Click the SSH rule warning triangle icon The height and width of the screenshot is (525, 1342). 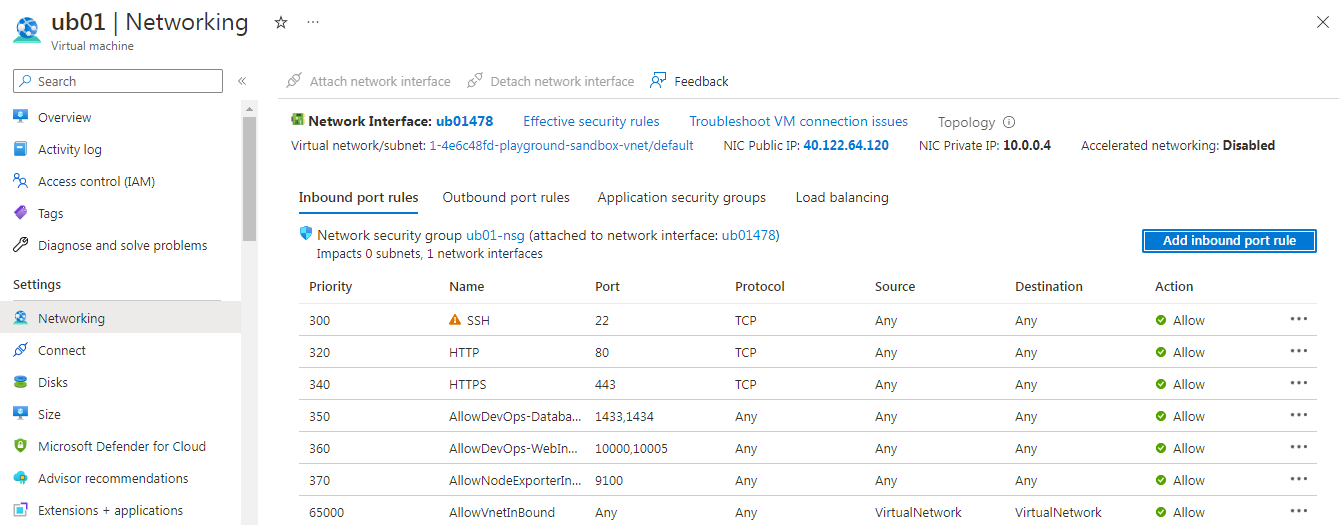tap(456, 321)
